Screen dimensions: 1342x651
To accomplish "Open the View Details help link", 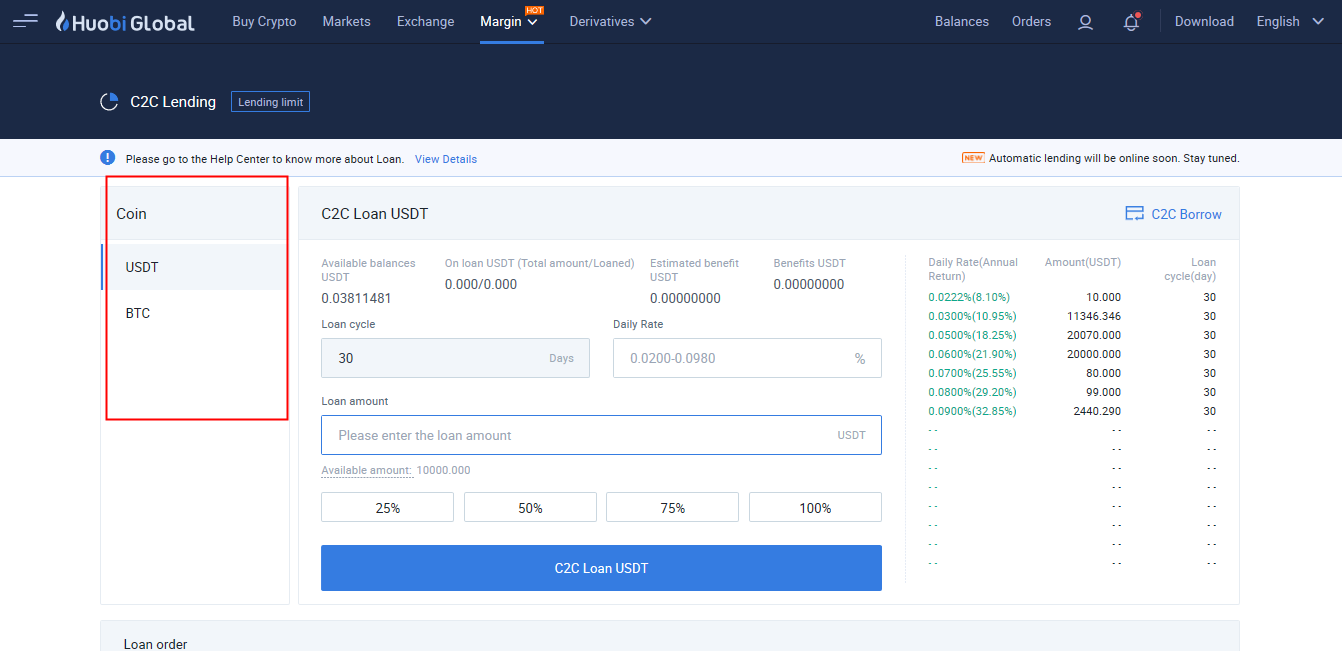I will 446,159.
